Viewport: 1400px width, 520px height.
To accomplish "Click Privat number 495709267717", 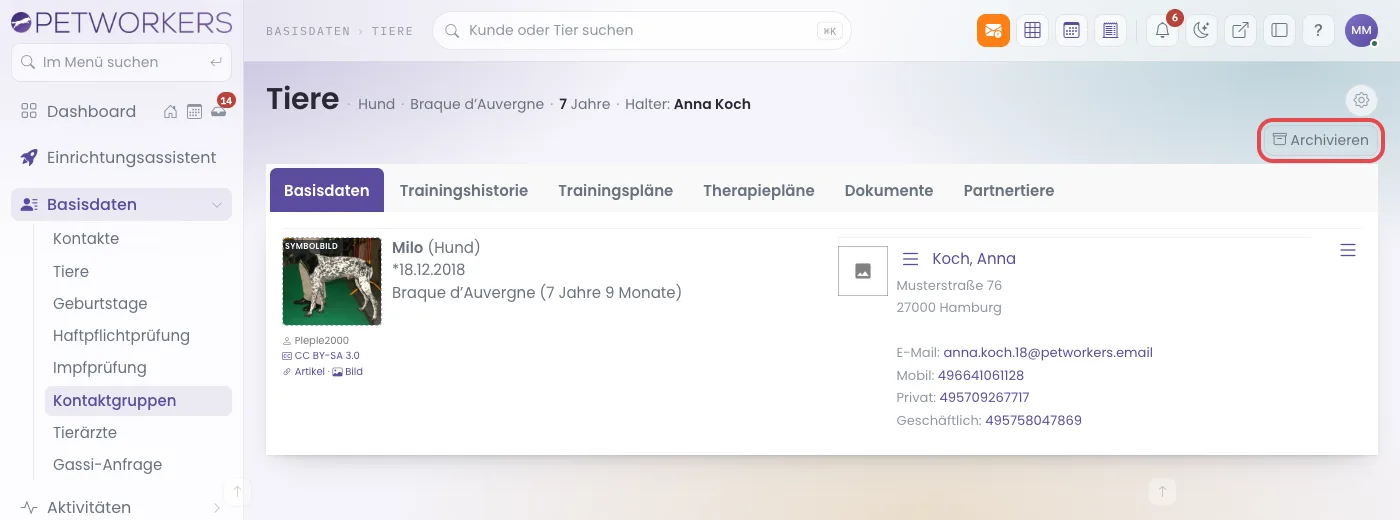I will click(x=984, y=397).
